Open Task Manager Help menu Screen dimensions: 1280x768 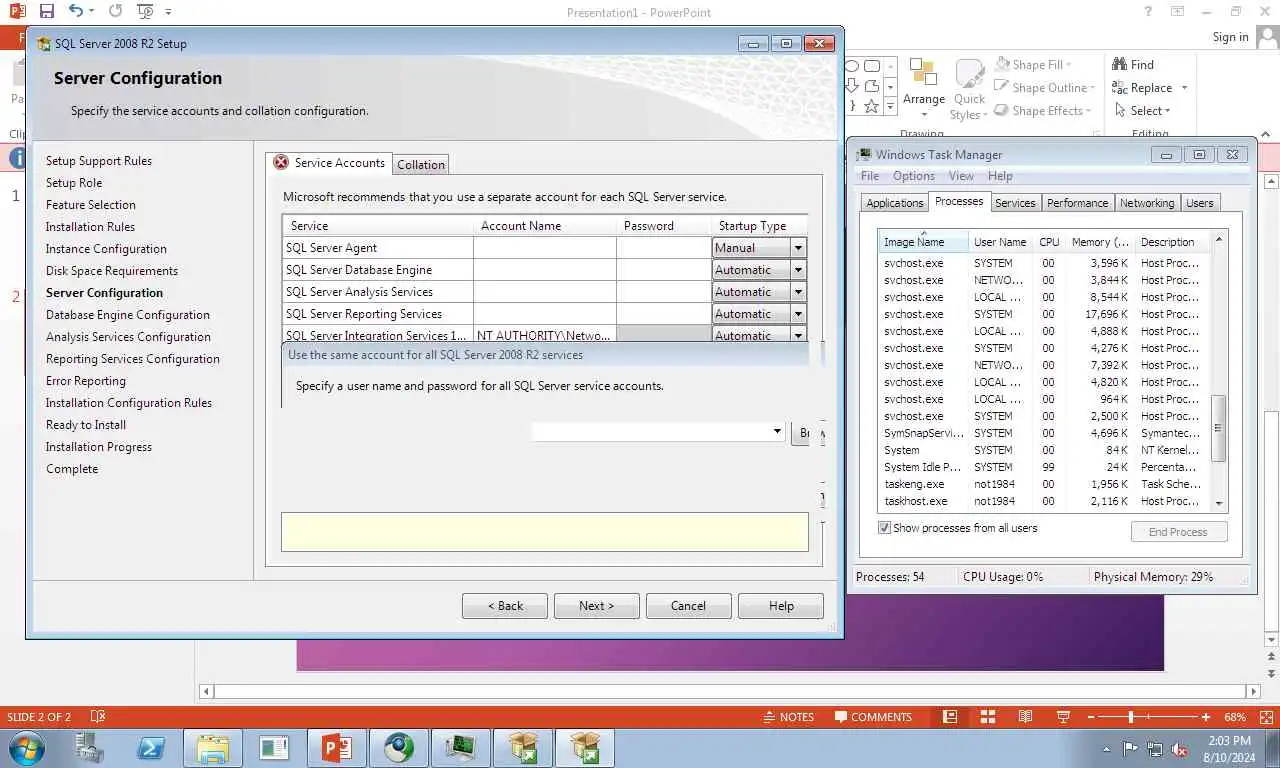[1000, 176]
